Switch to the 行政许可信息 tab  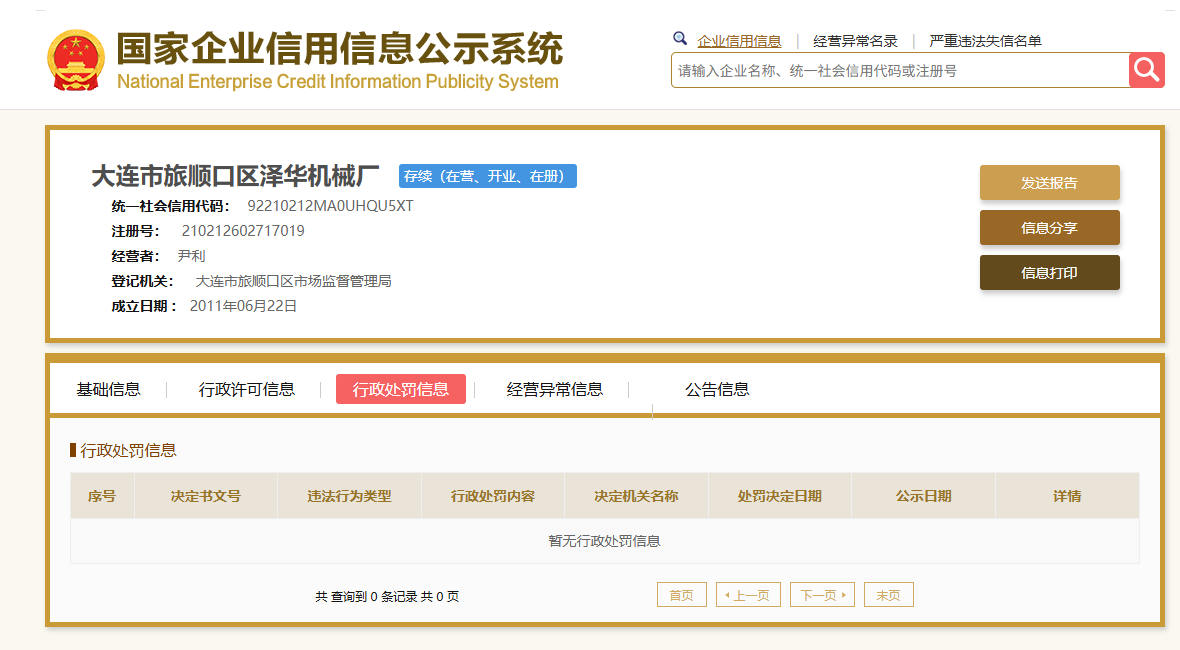[x=247, y=389]
